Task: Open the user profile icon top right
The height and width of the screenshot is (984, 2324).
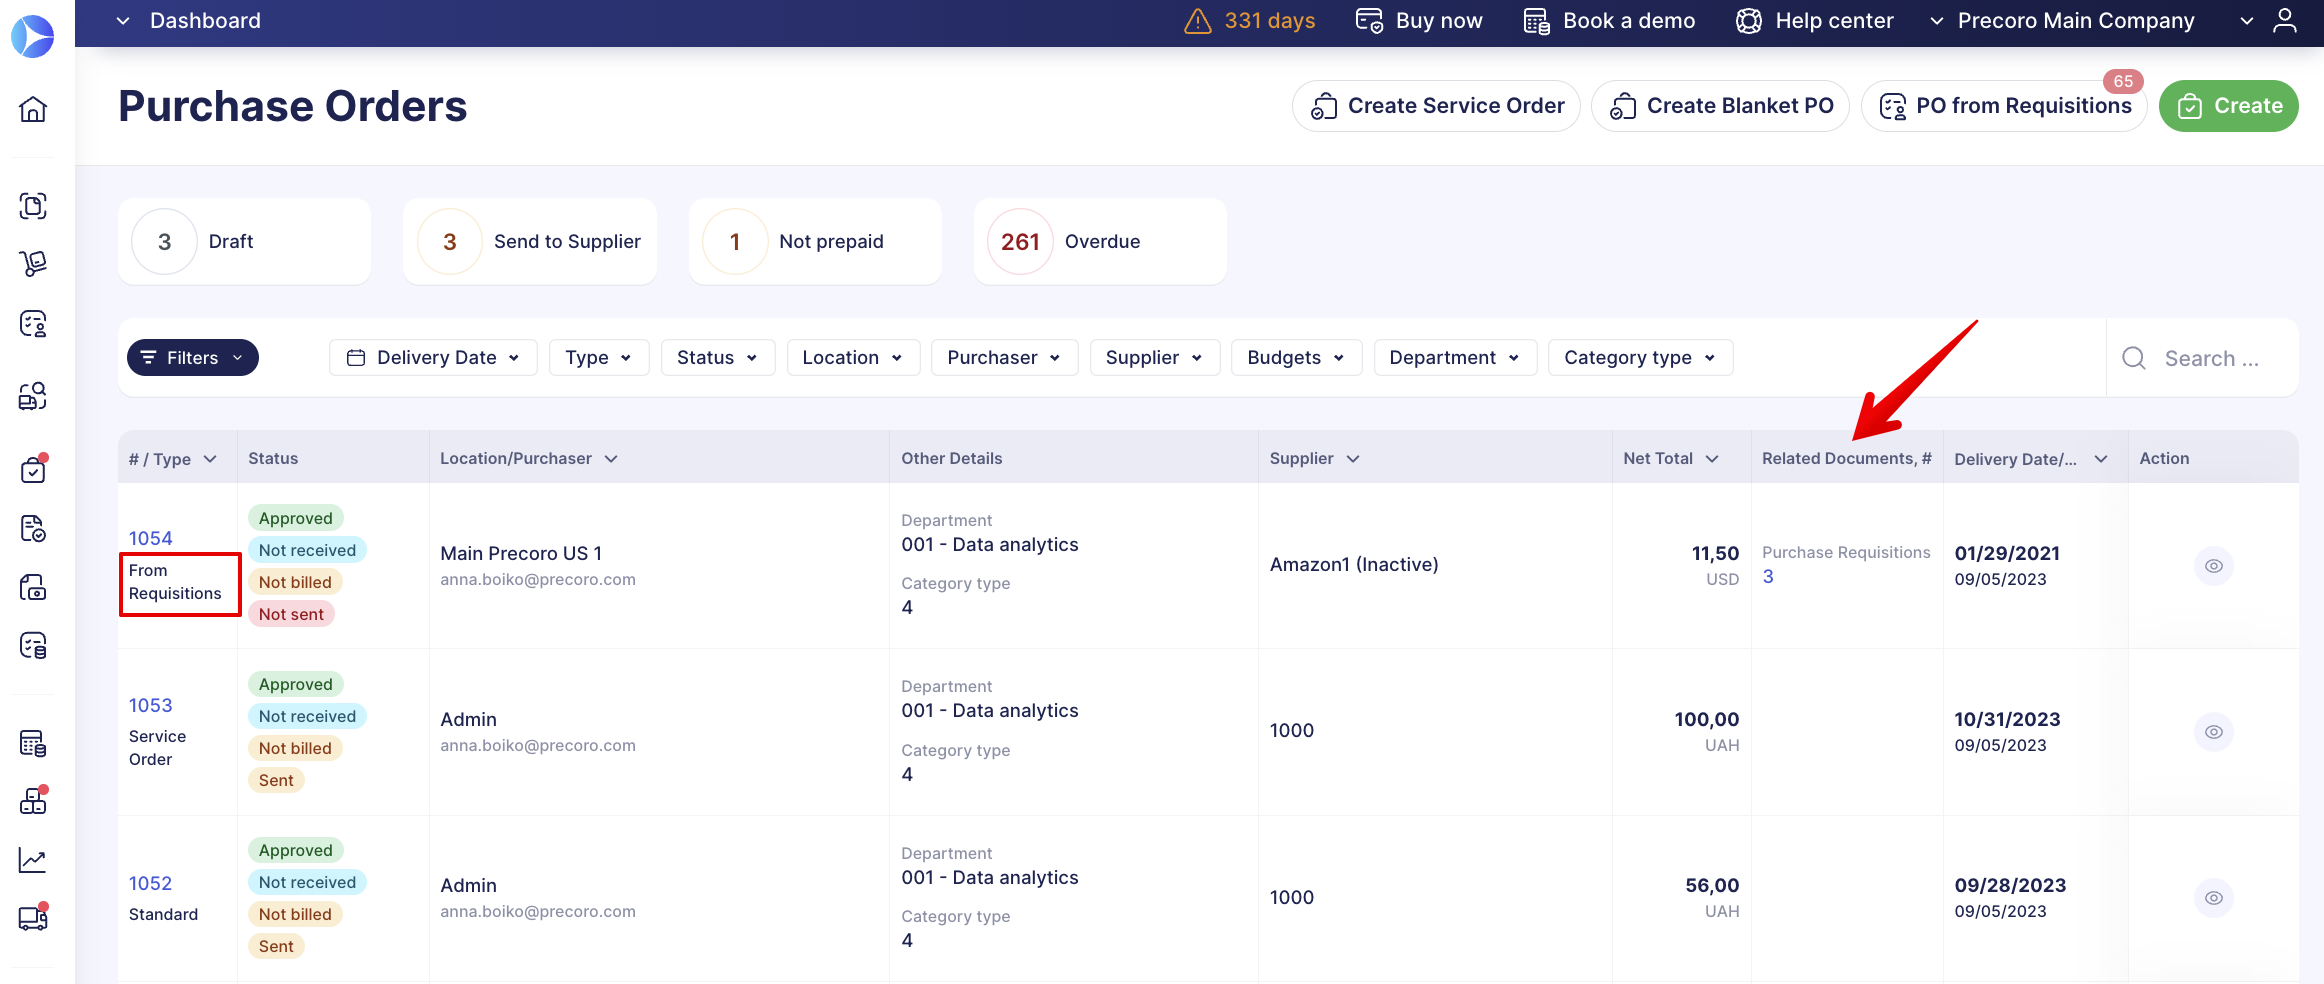Action: pos(2287,20)
